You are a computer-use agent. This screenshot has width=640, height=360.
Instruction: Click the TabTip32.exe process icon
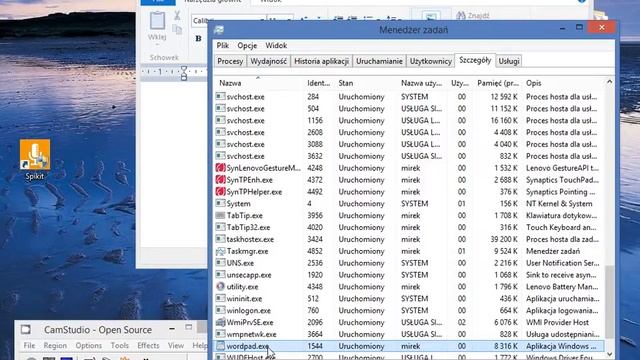coord(220,227)
